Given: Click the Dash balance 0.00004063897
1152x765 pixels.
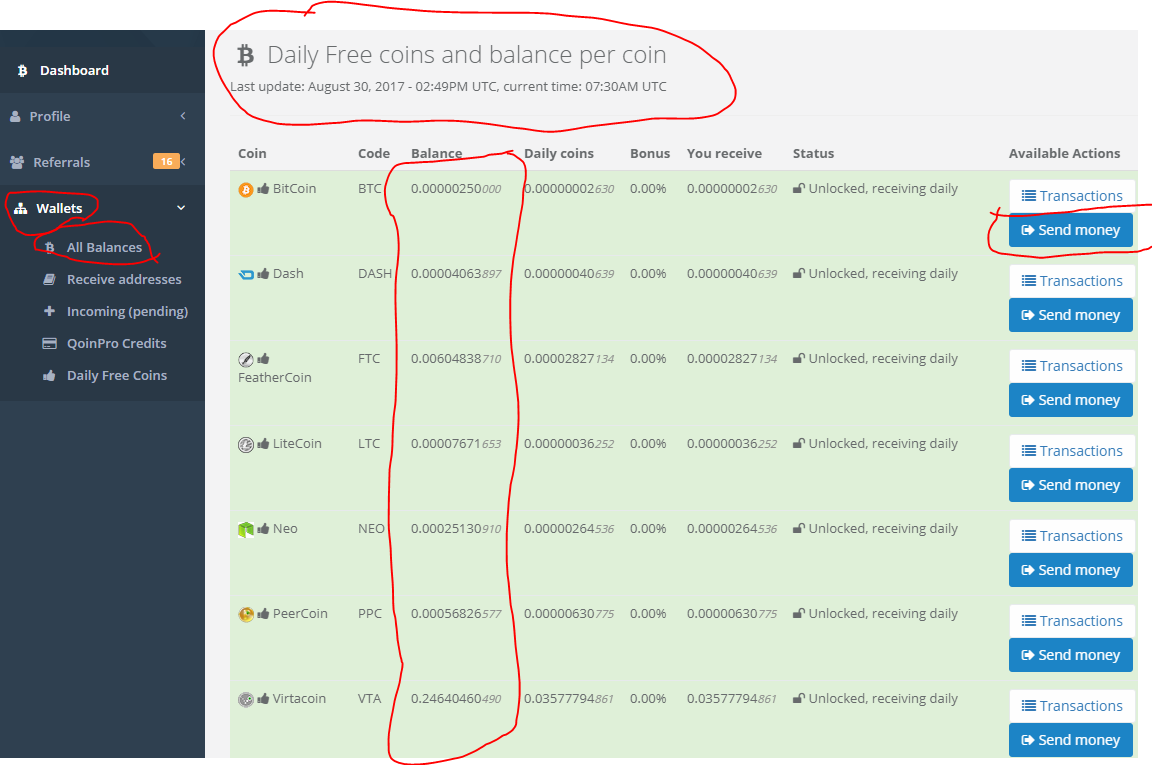Looking at the screenshot, I should click(x=456, y=274).
